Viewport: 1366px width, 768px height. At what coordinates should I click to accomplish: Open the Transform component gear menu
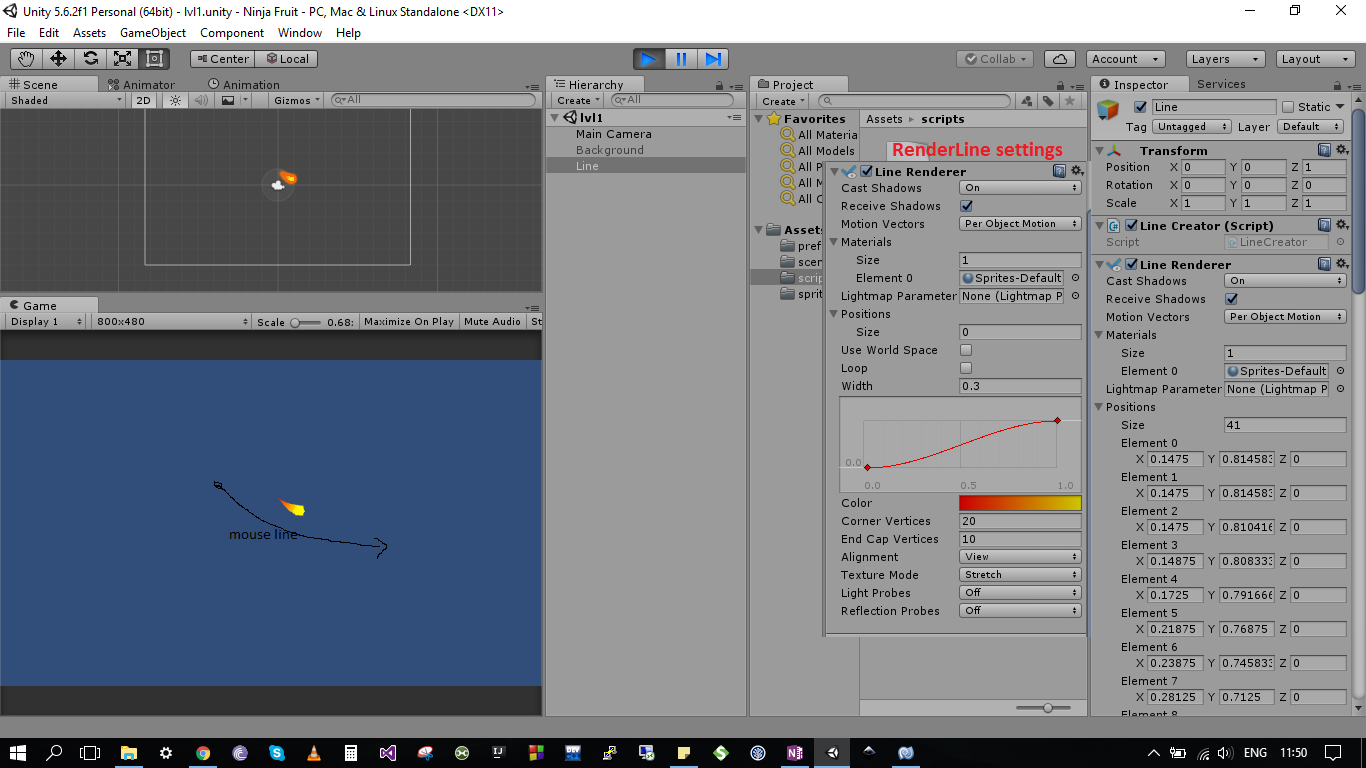click(x=1342, y=150)
